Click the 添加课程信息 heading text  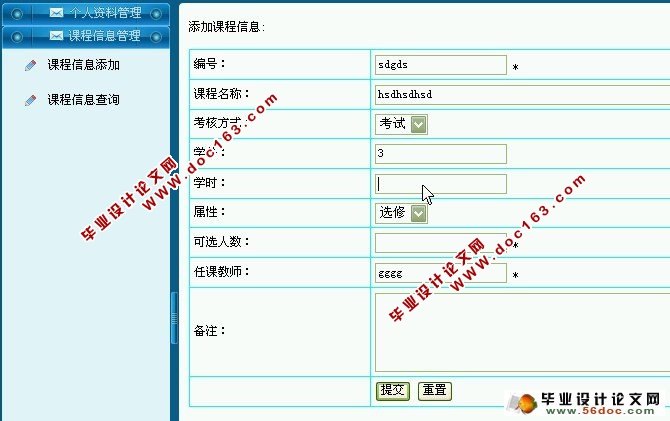(226, 27)
